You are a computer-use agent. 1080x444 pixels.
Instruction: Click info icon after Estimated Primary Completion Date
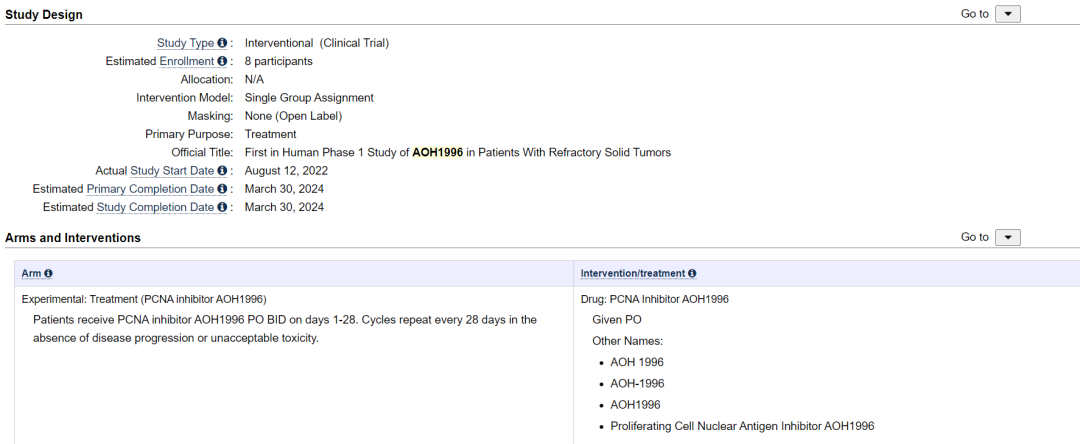222,189
